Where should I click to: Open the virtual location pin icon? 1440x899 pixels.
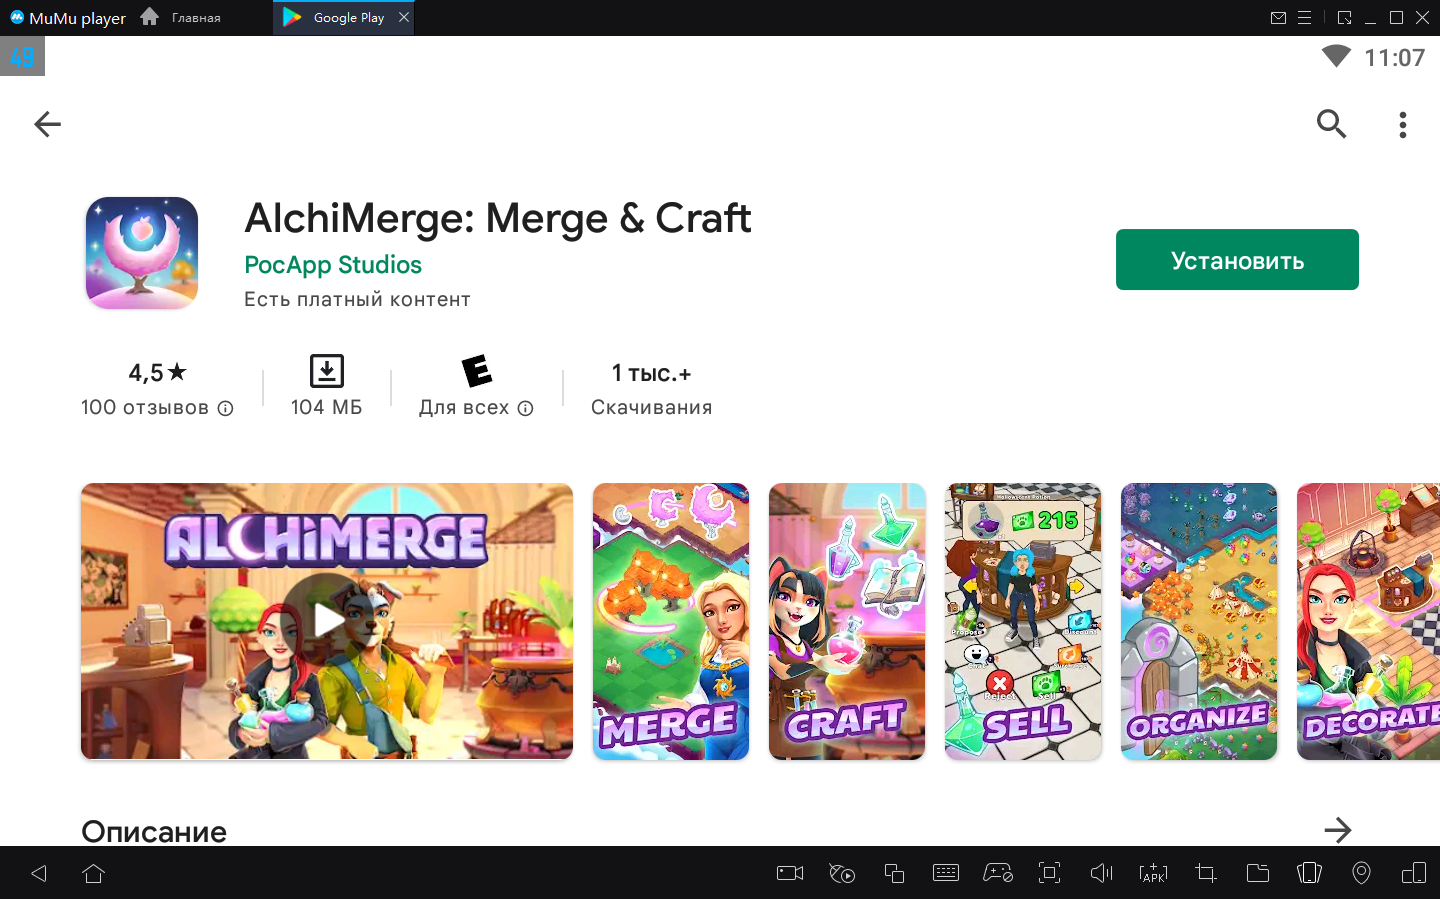click(1361, 873)
